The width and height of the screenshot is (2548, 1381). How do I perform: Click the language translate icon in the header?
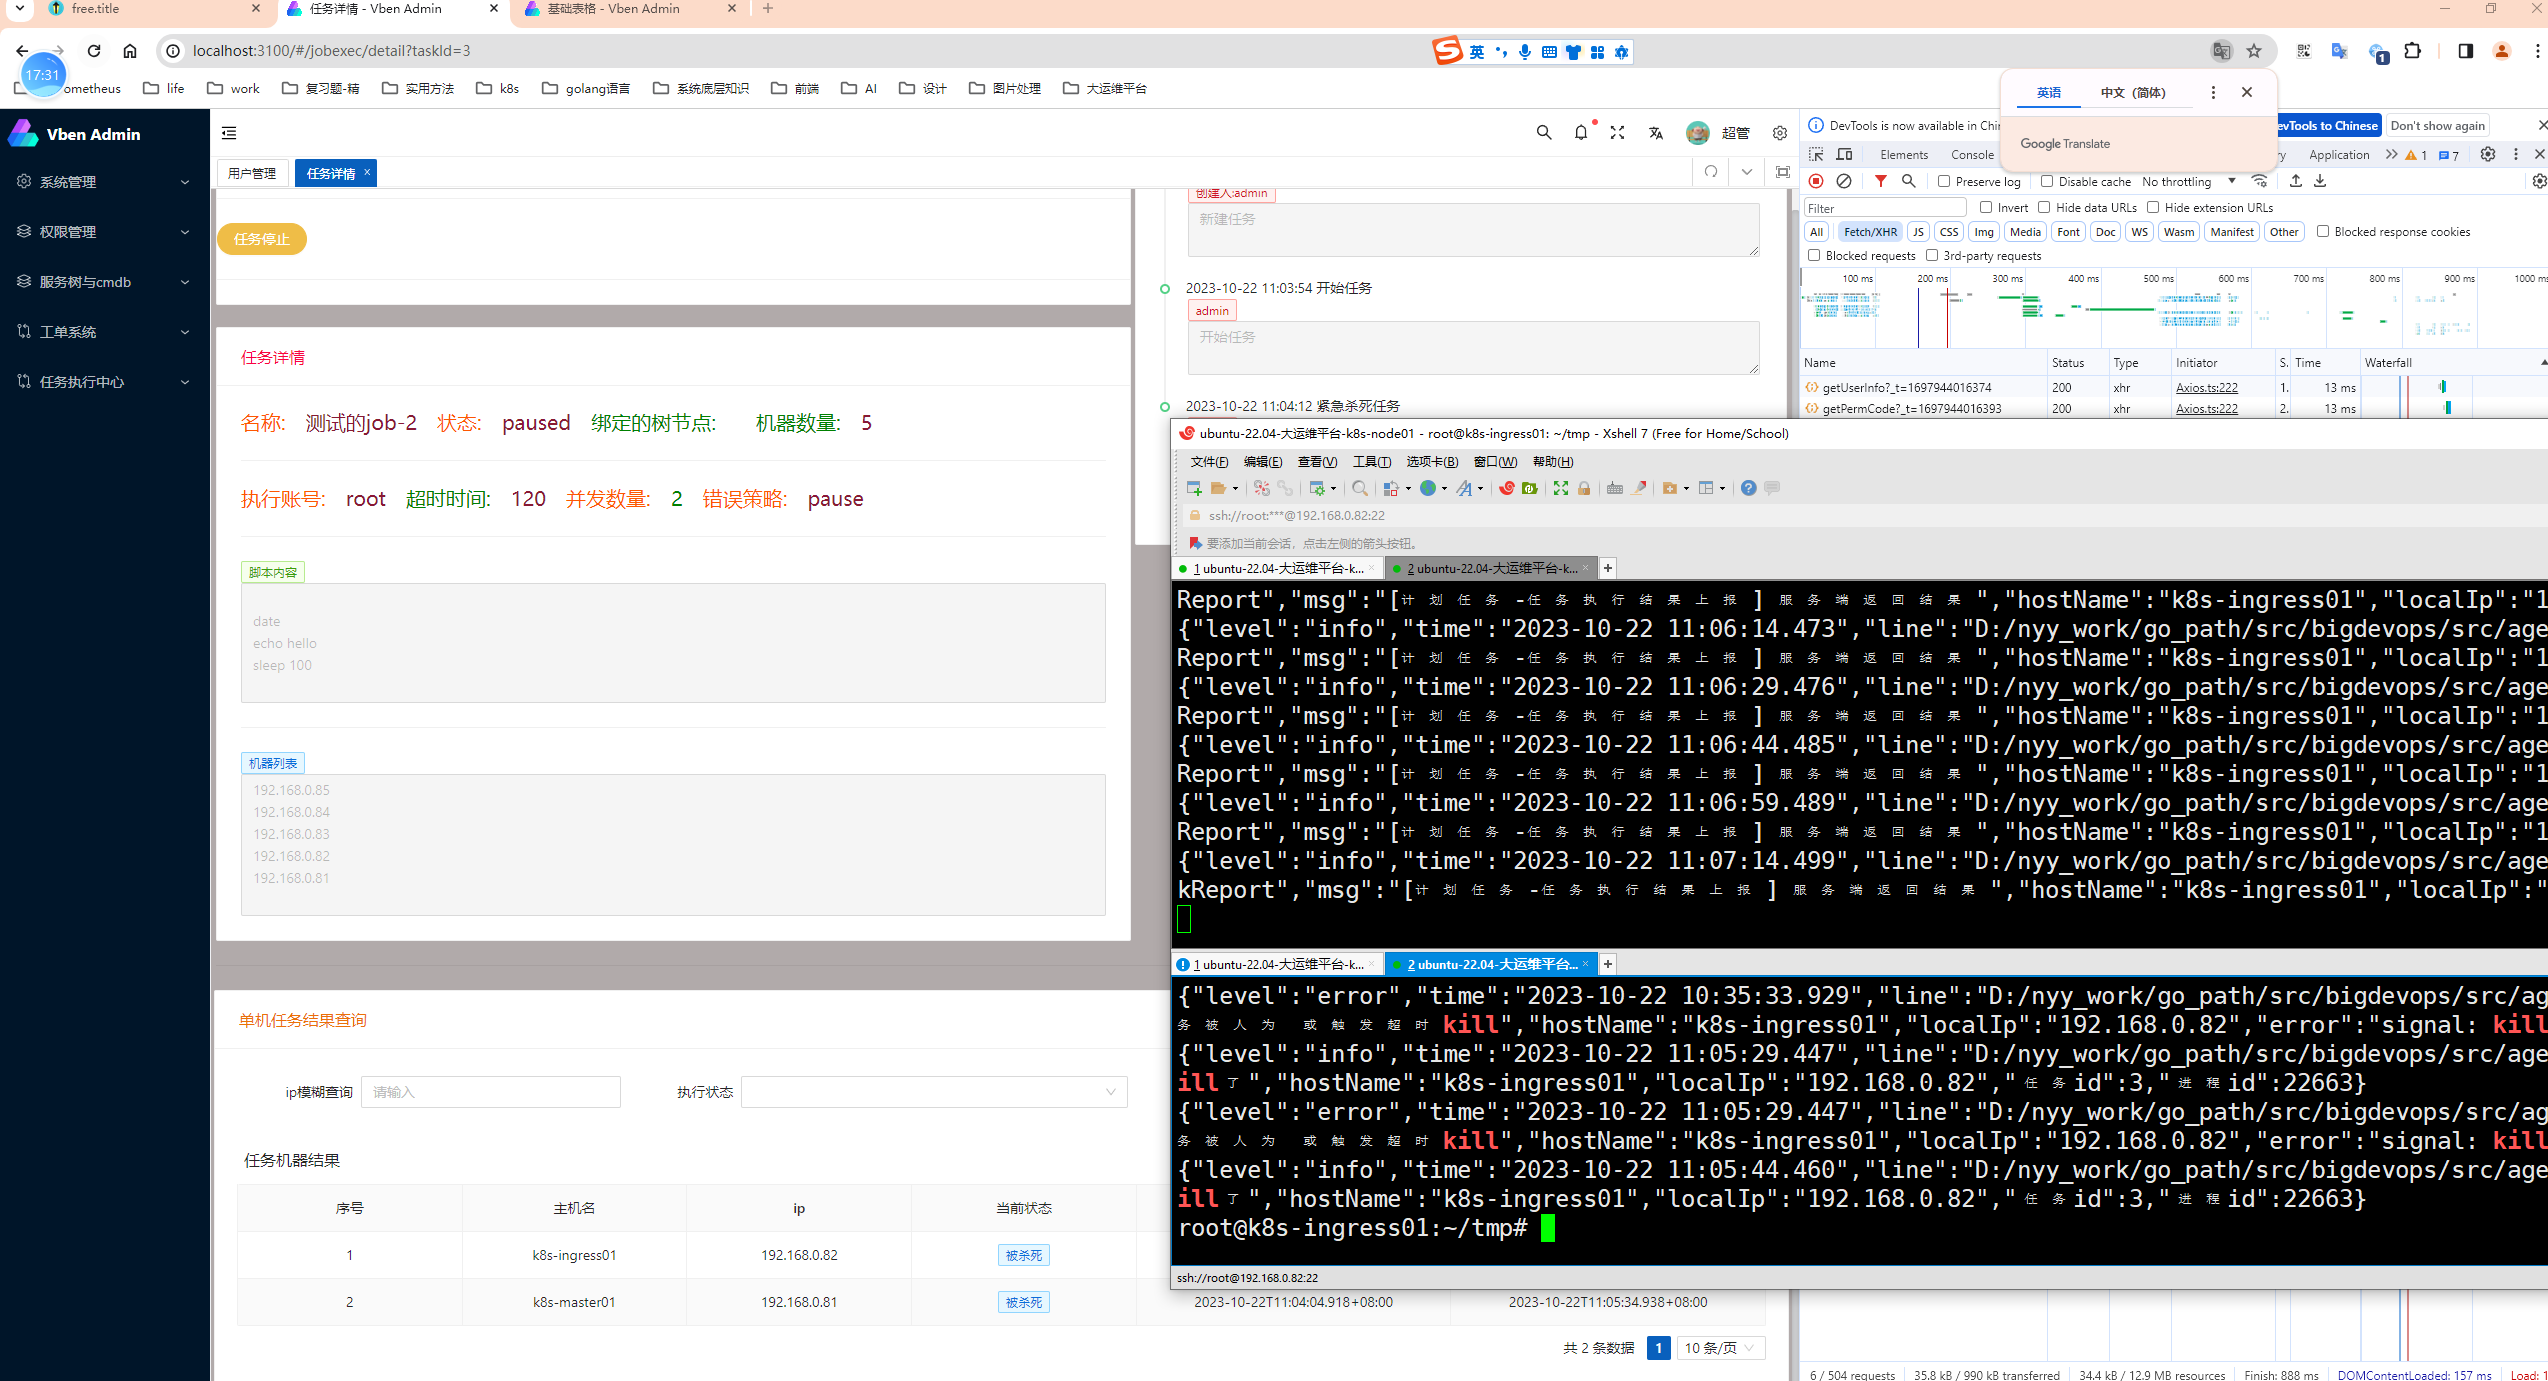(x=1656, y=133)
